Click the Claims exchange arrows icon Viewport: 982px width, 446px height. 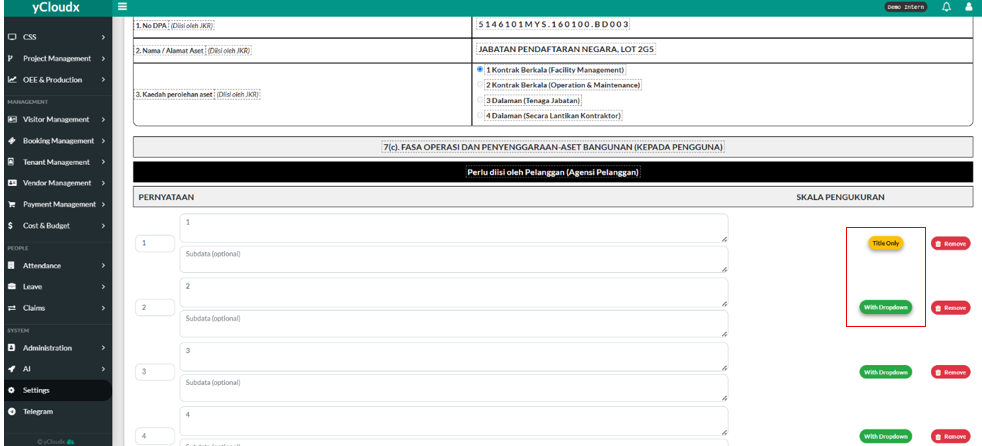[11, 308]
